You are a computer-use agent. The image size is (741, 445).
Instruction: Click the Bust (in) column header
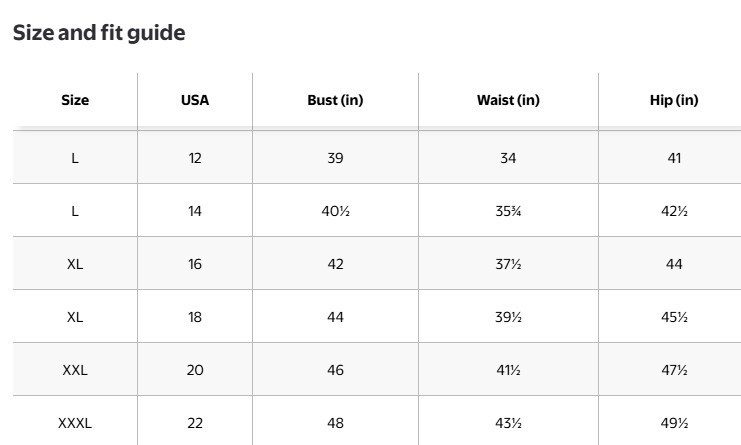335,100
